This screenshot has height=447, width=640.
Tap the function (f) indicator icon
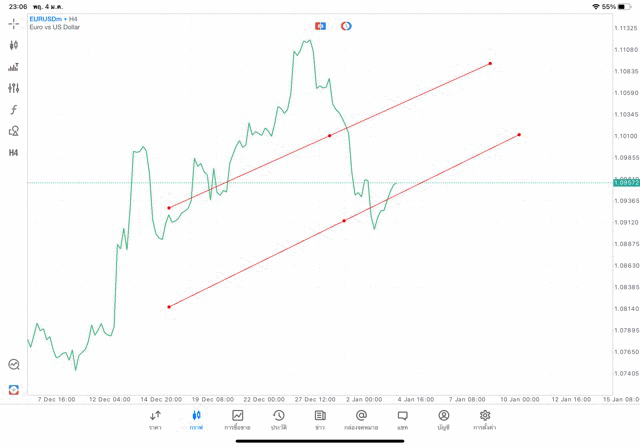[x=14, y=110]
